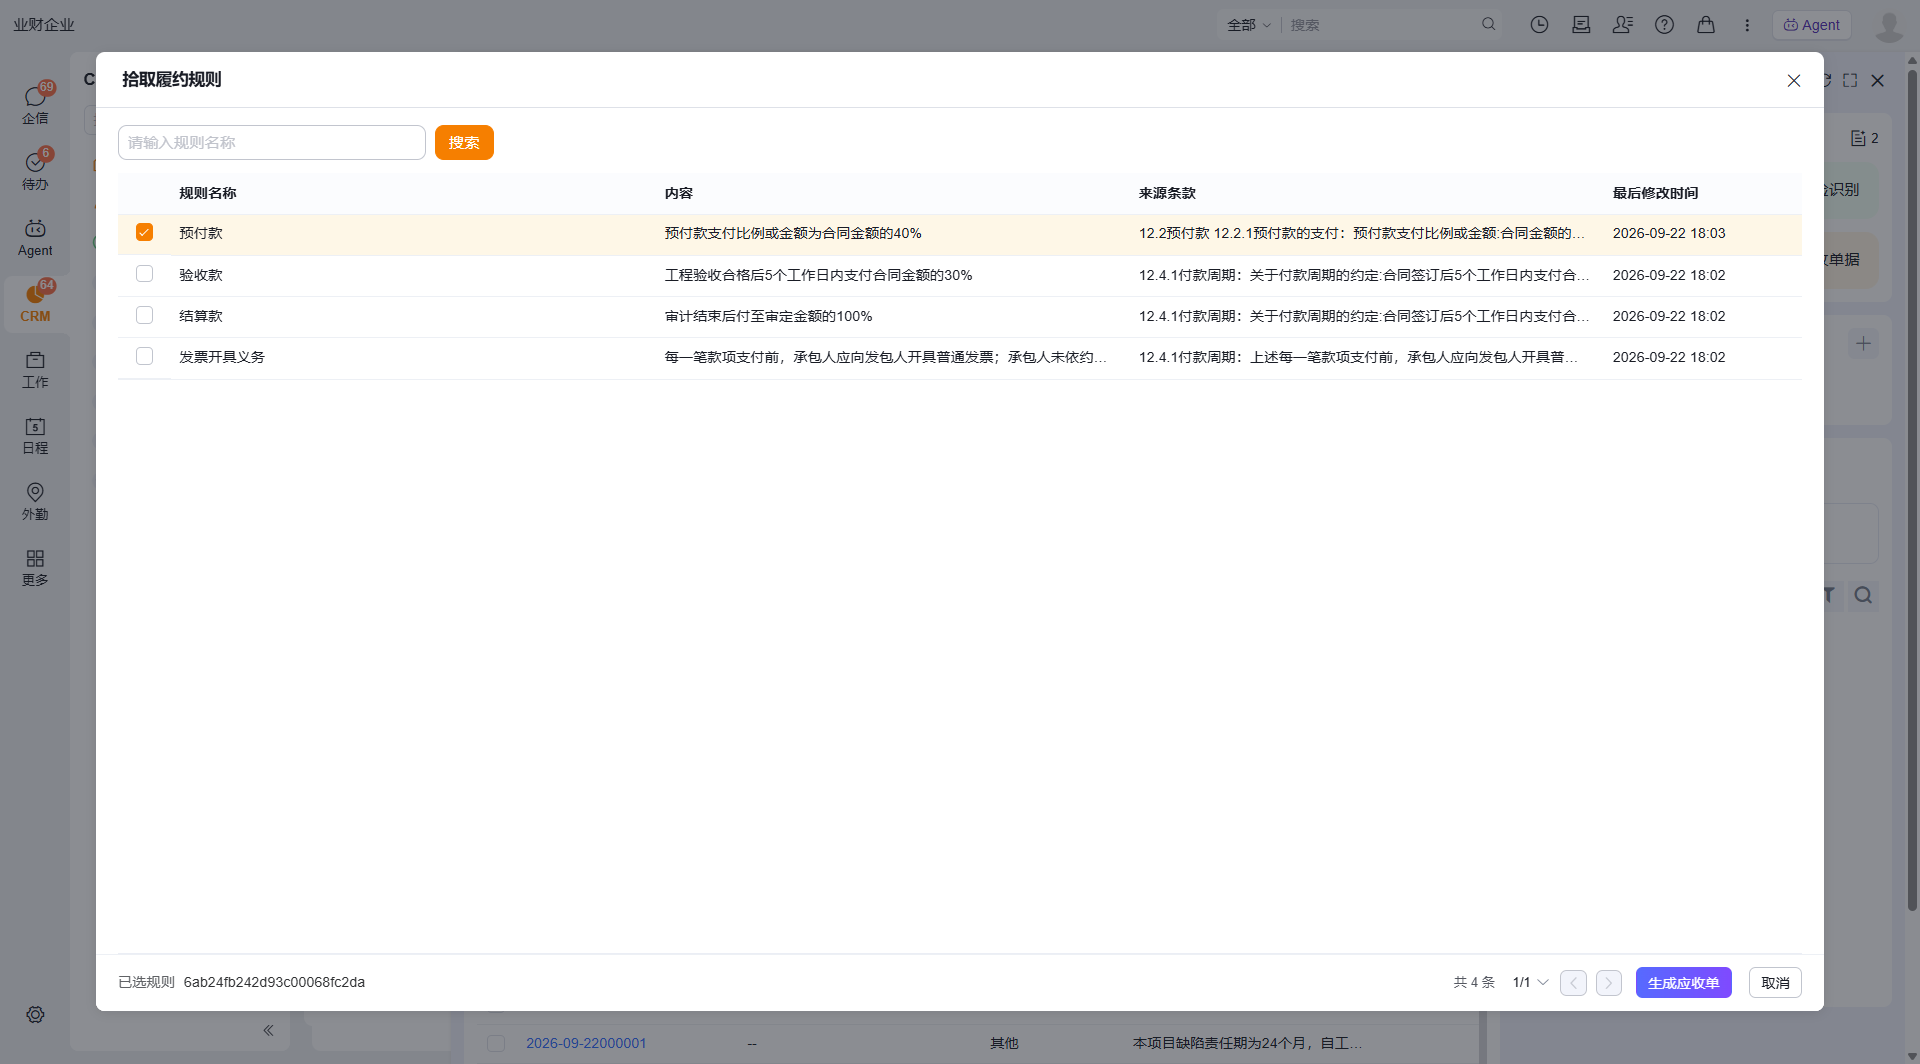The width and height of the screenshot is (1920, 1064).
Task: Click the 生成应收单 button
Action: point(1684,983)
